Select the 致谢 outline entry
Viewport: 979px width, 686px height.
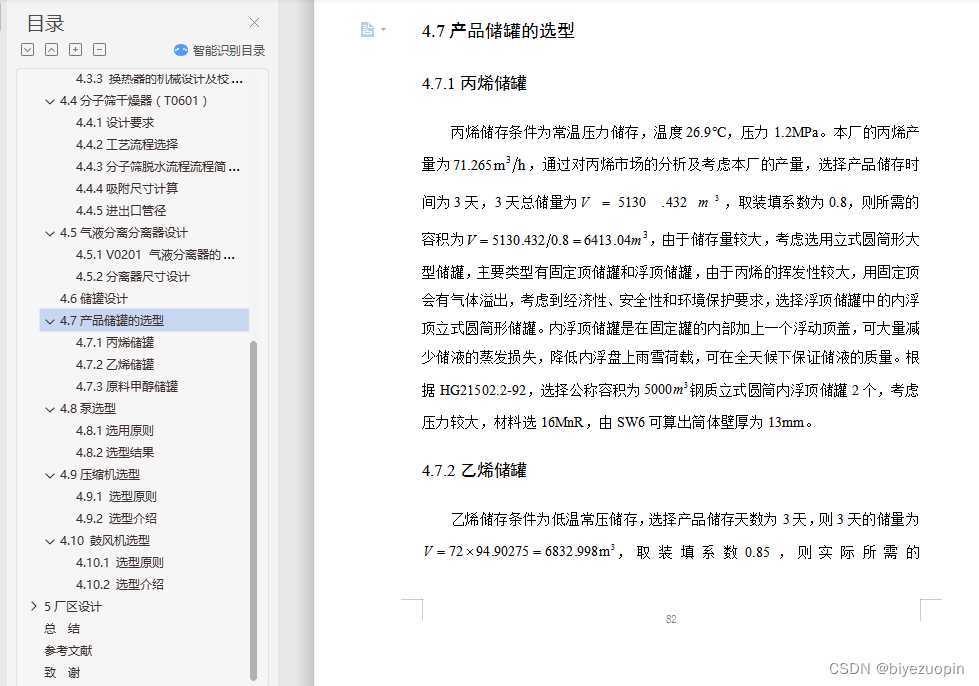point(61,672)
